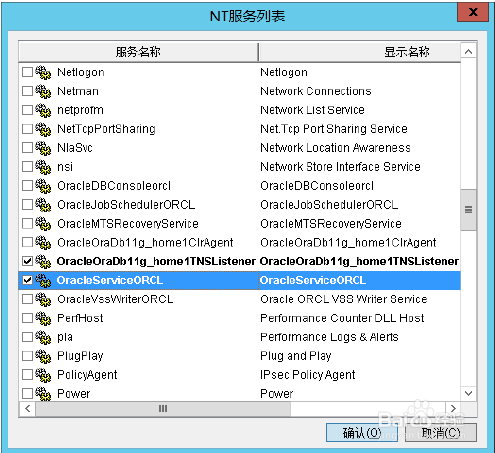Uncheck the OracleOraDb11g_home1TNSListener checkbox
This screenshot has width=495, height=453.
(27, 261)
